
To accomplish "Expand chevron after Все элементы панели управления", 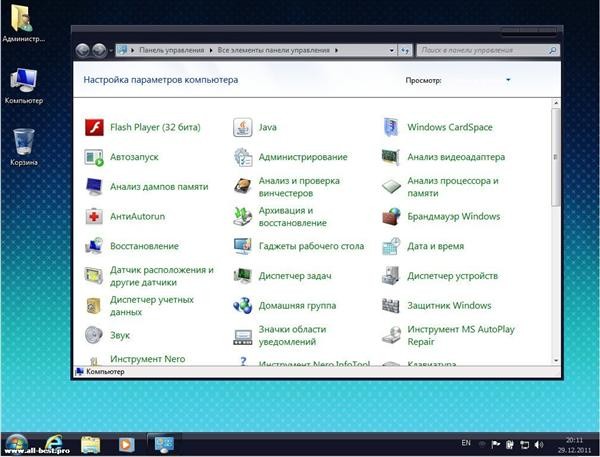I will (336, 50).
